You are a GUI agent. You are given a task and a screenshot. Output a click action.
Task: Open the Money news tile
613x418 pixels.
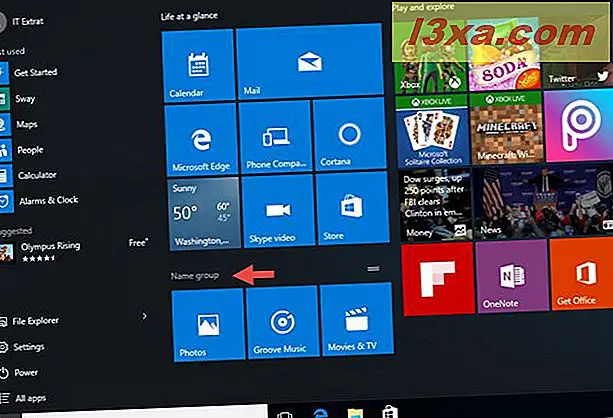pyautogui.click(x=436, y=206)
